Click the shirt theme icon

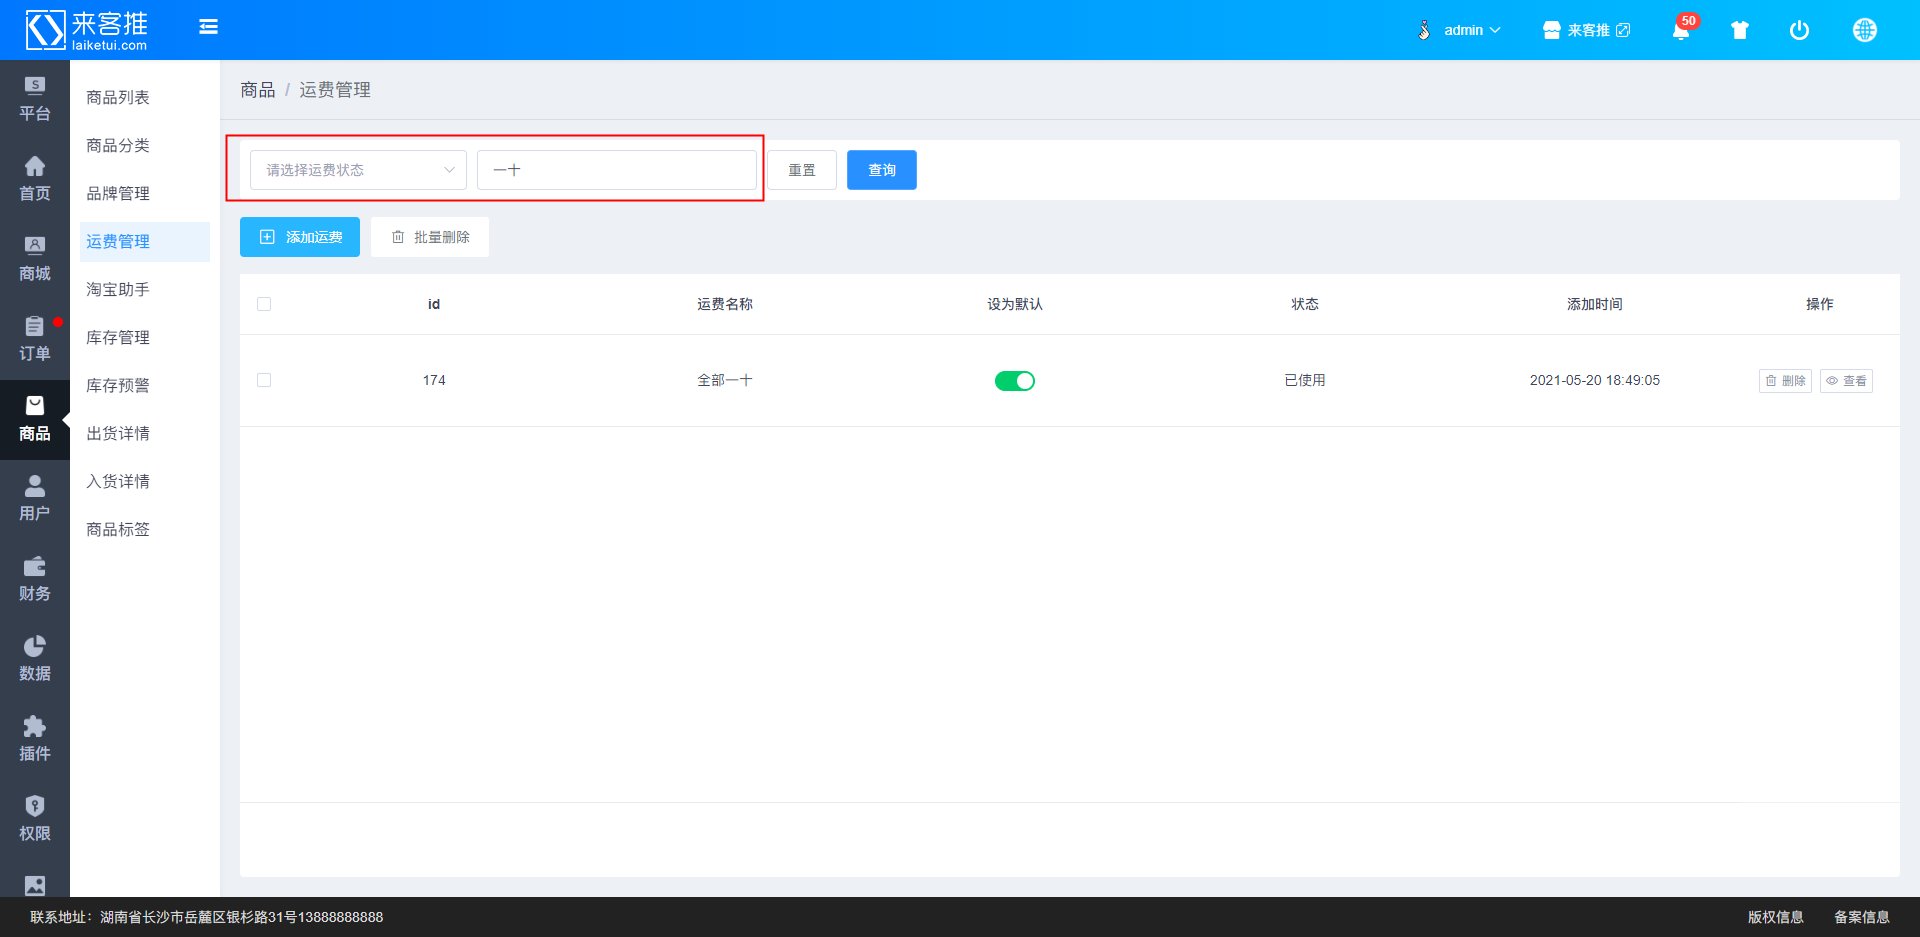[1740, 30]
